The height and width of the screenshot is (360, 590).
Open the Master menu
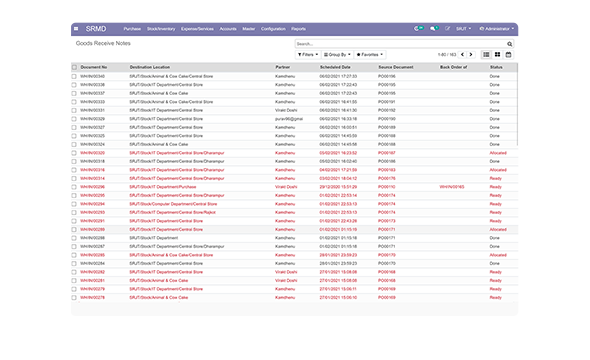249,29
